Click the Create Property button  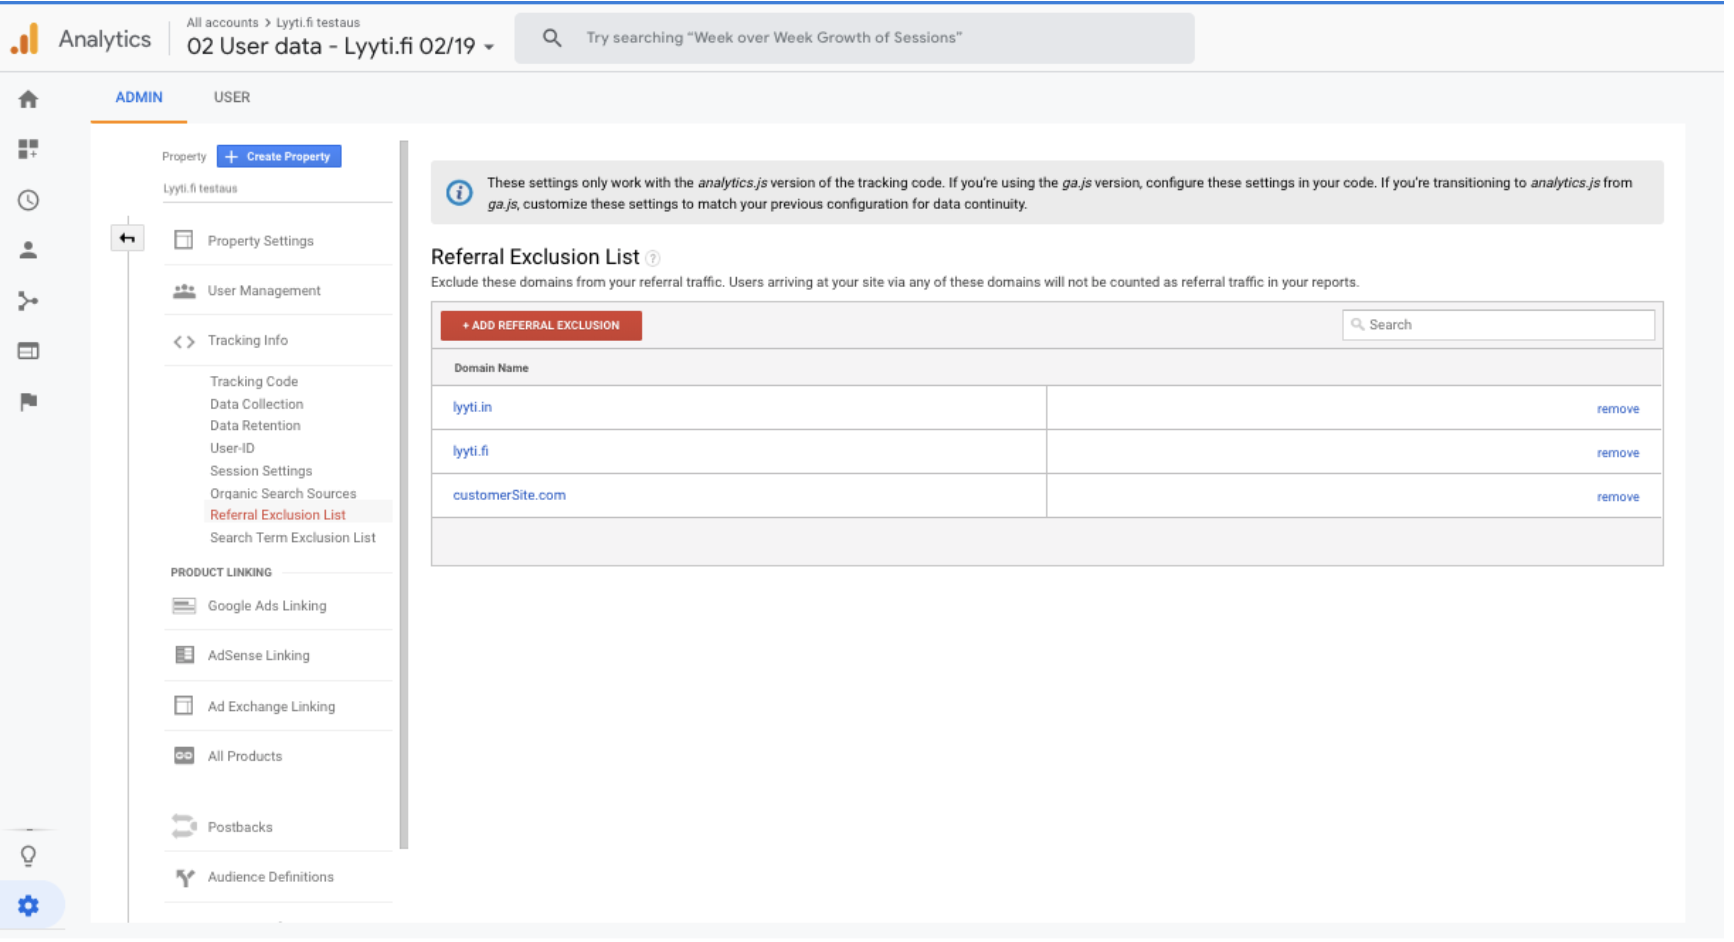pyautogui.click(x=279, y=157)
